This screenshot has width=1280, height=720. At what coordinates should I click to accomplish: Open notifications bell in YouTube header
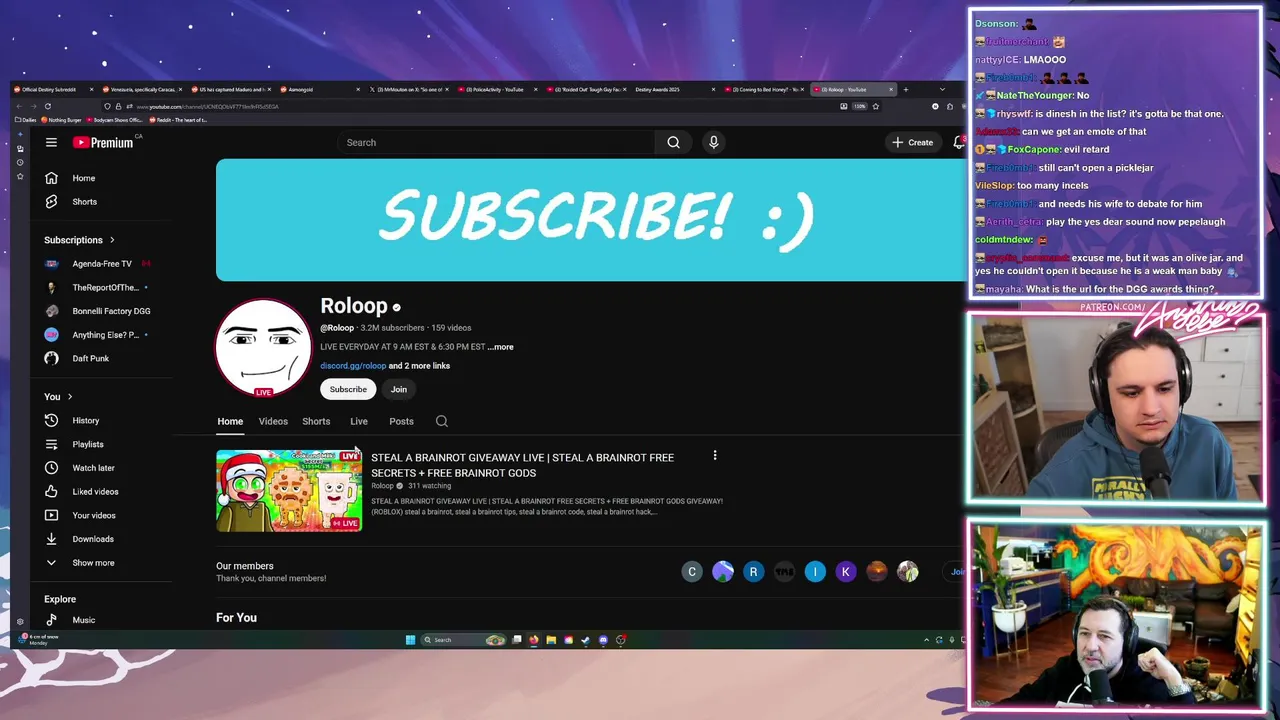tap(958, 142)
